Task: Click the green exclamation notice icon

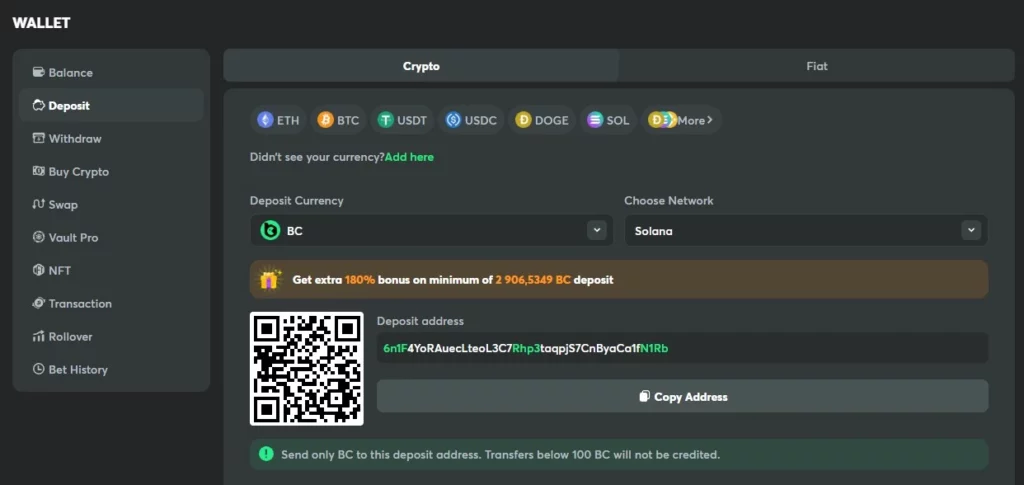Action: coord(266,454)
